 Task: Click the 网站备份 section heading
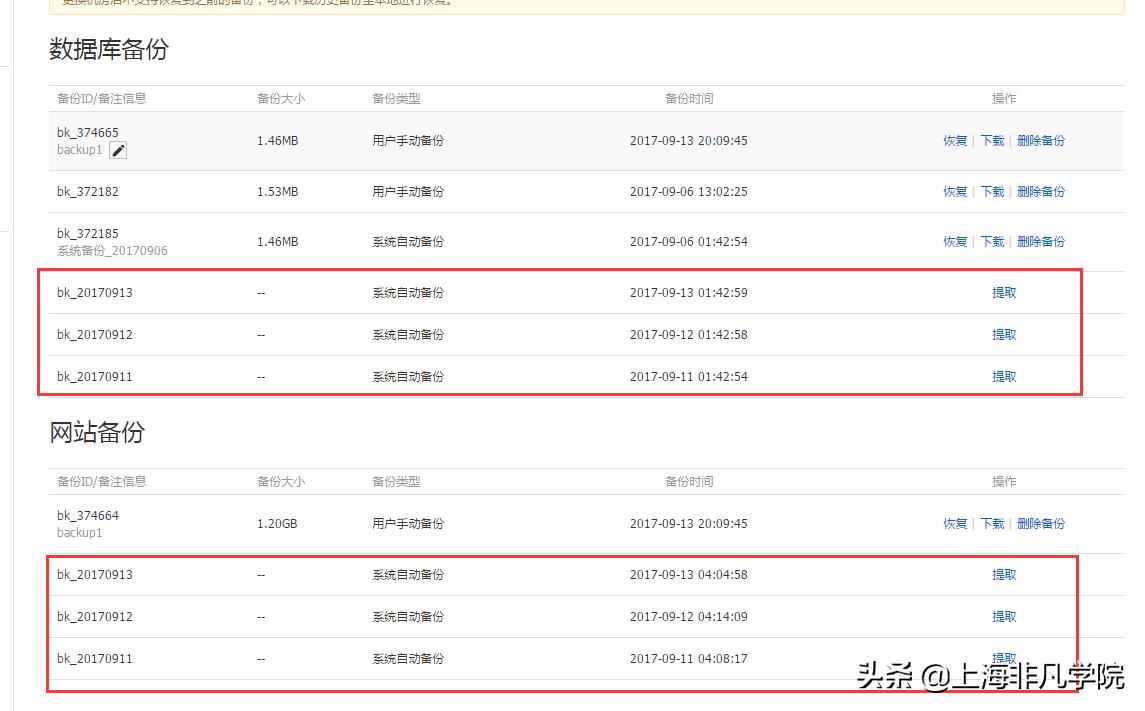97,432
